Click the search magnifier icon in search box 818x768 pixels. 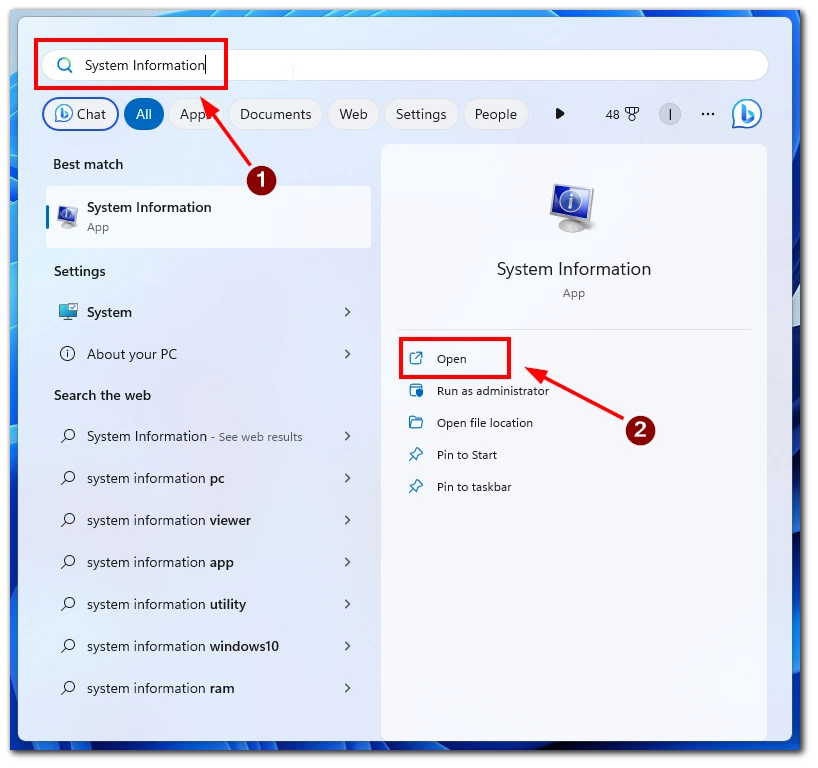[x=65, y=65]
